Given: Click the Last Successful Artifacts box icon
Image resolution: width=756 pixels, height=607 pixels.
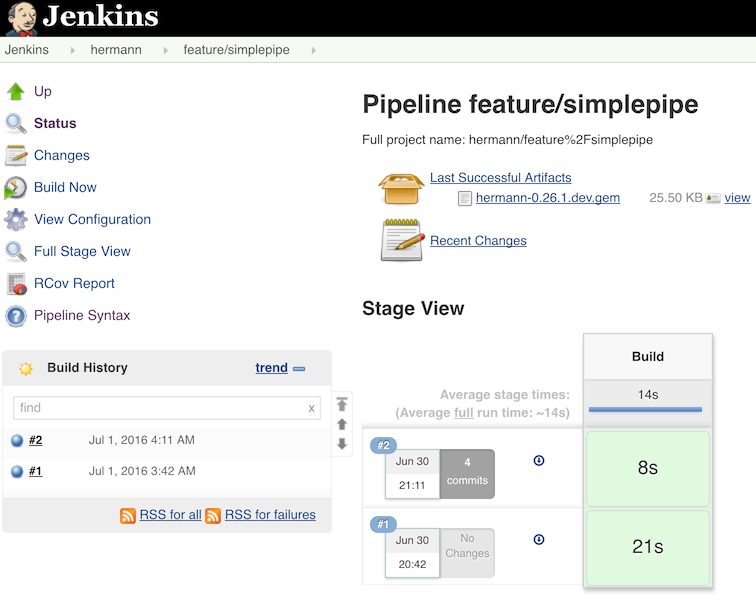Looking at the screenshot, I should click(402, 185).
